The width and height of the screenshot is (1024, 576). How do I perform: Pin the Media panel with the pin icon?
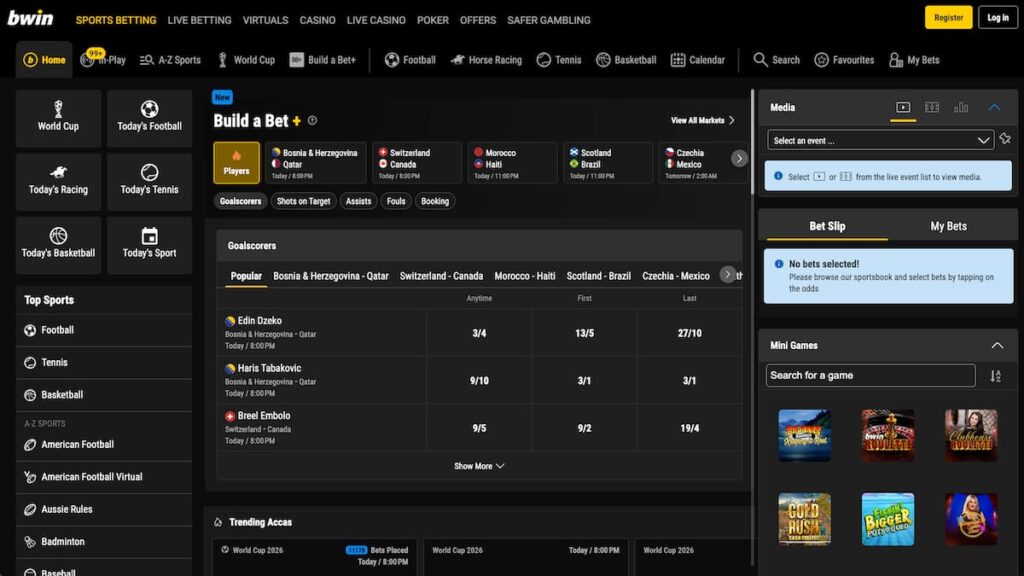pyautogui.click(x=1005, y=138)
